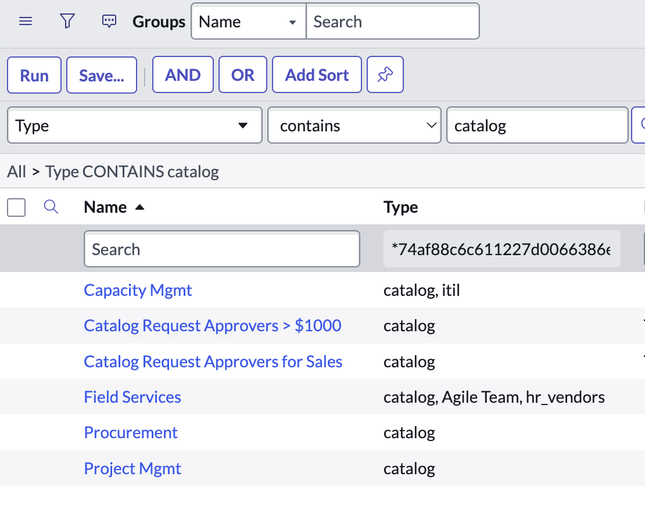Screen dimensions: 645x508
Task: Click the Add Sort button
Action: click(317, 75)
